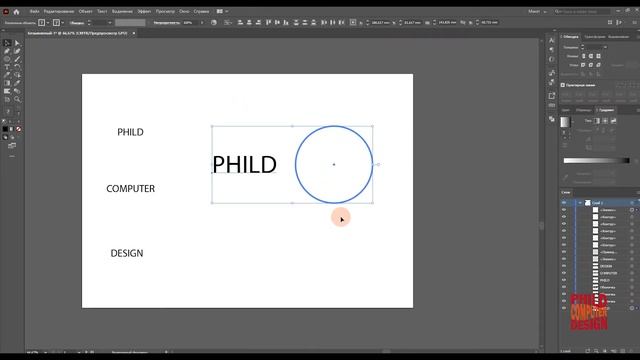Open the stroke weight dropdown in control bar
The height and width of the screenshot is (360, 640).
pyautogui.click(x=110, y=23)
